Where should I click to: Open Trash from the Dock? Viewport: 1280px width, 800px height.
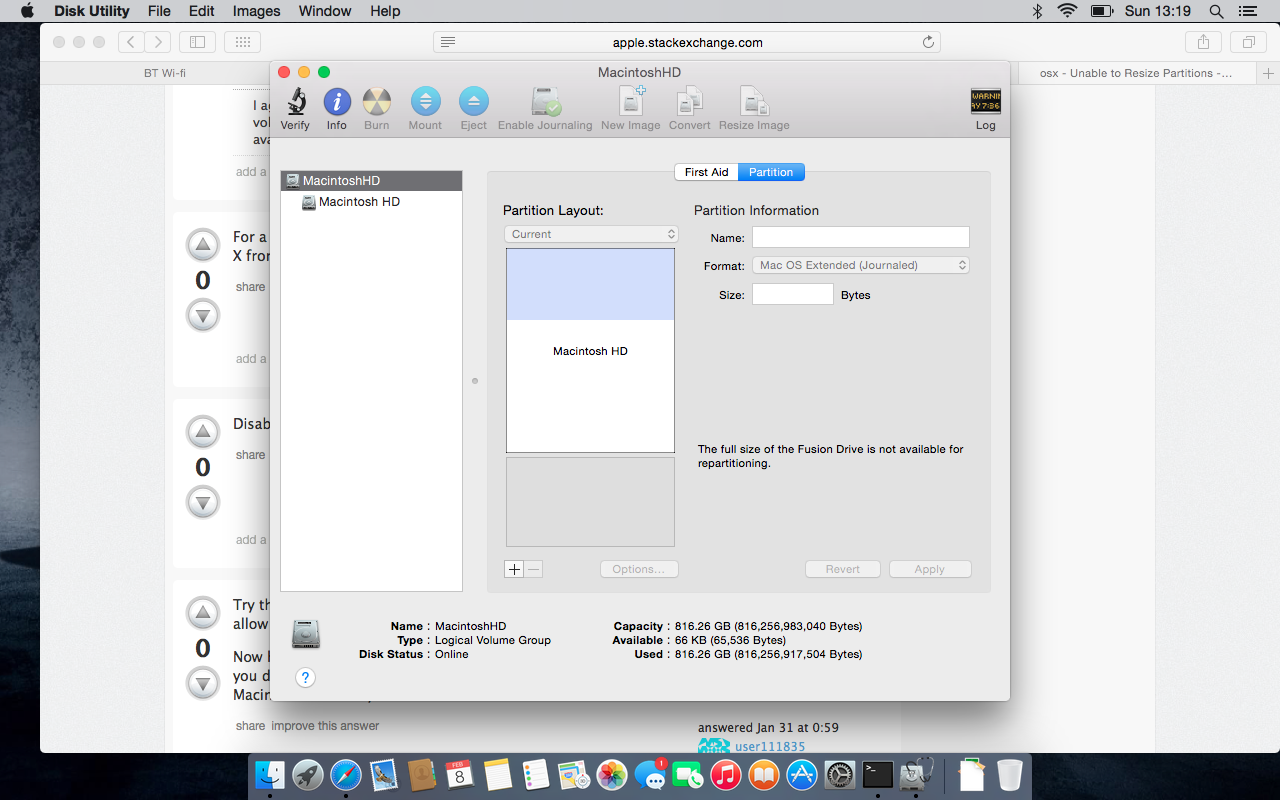coord(1010,774)
